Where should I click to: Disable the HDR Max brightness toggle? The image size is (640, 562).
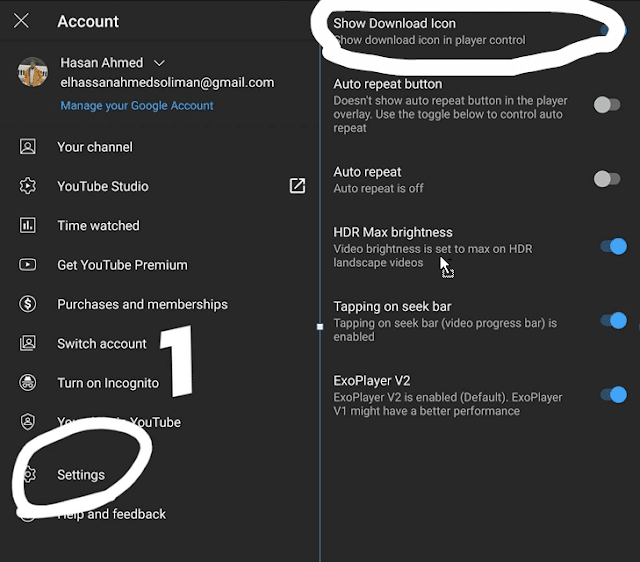(x=613, y=247)
